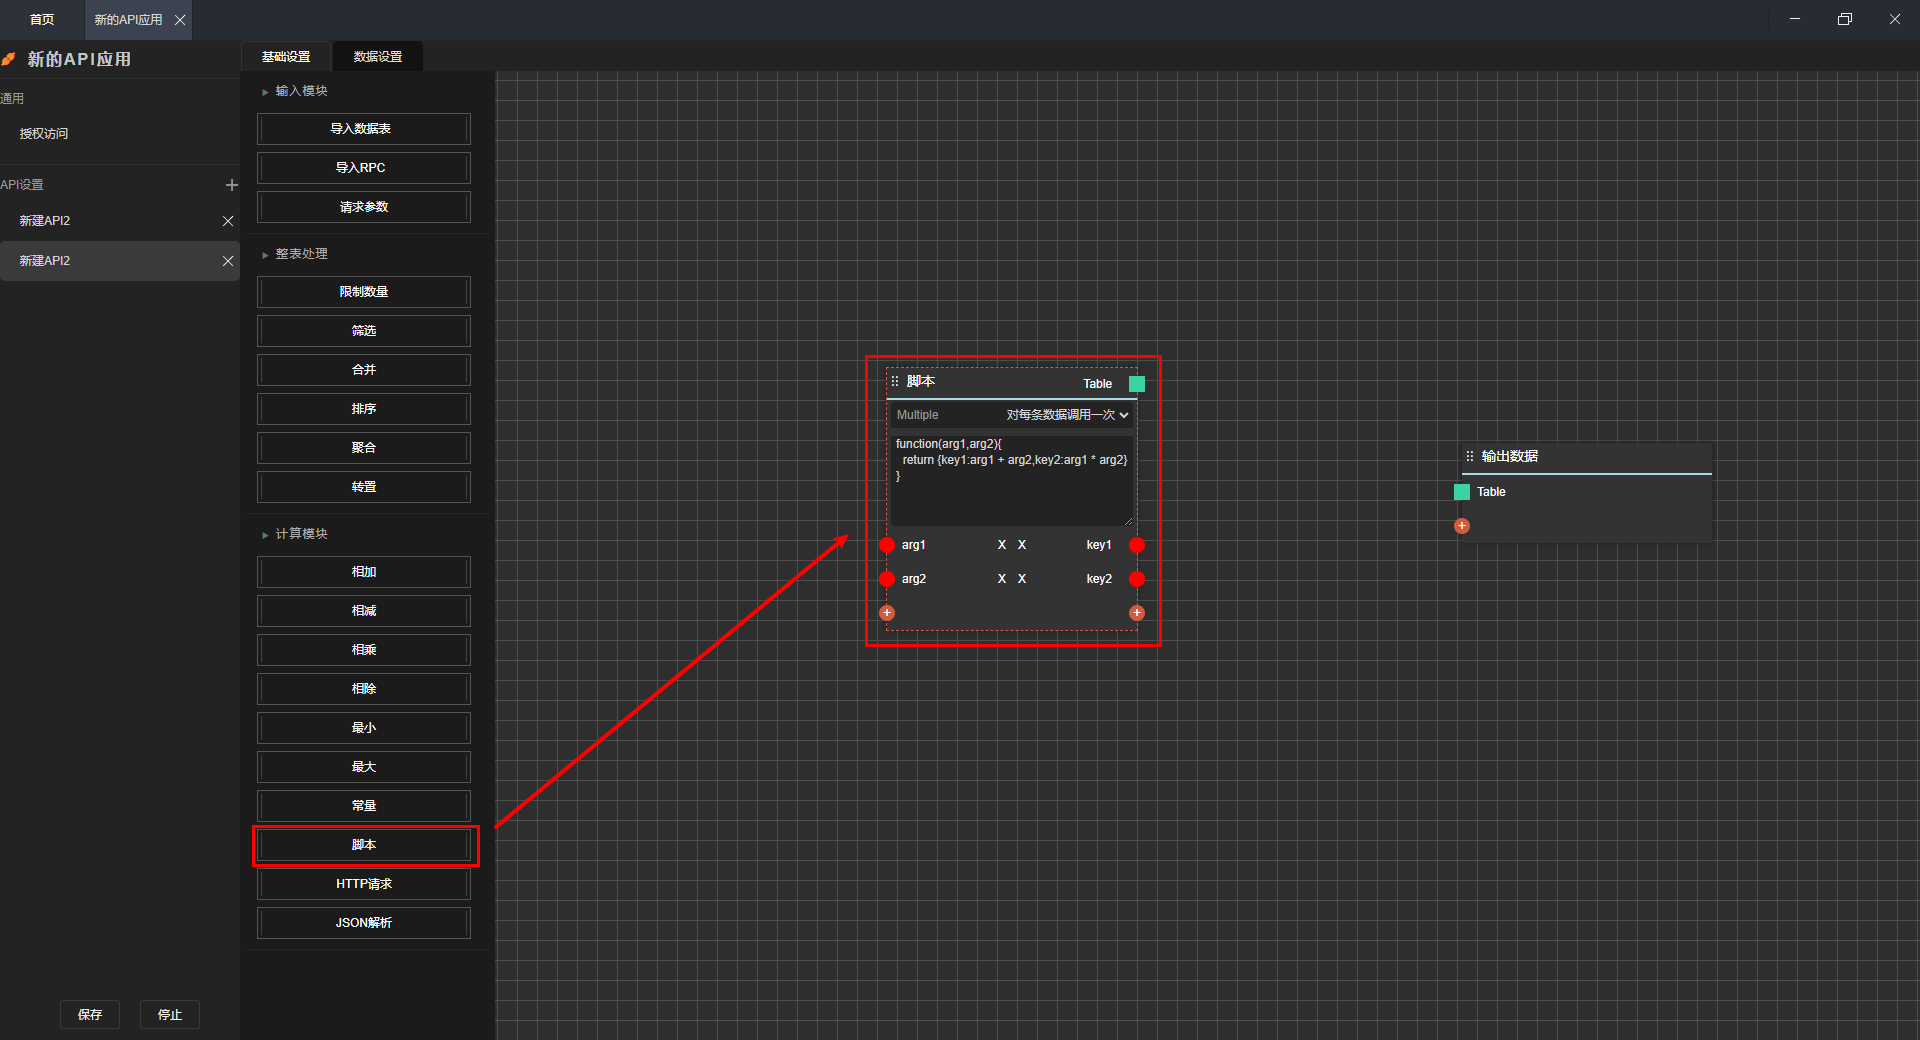This screenshot has width=1920, height=1040.
Task: Click the red key2 output connector dot
Action: [1137, 579]
